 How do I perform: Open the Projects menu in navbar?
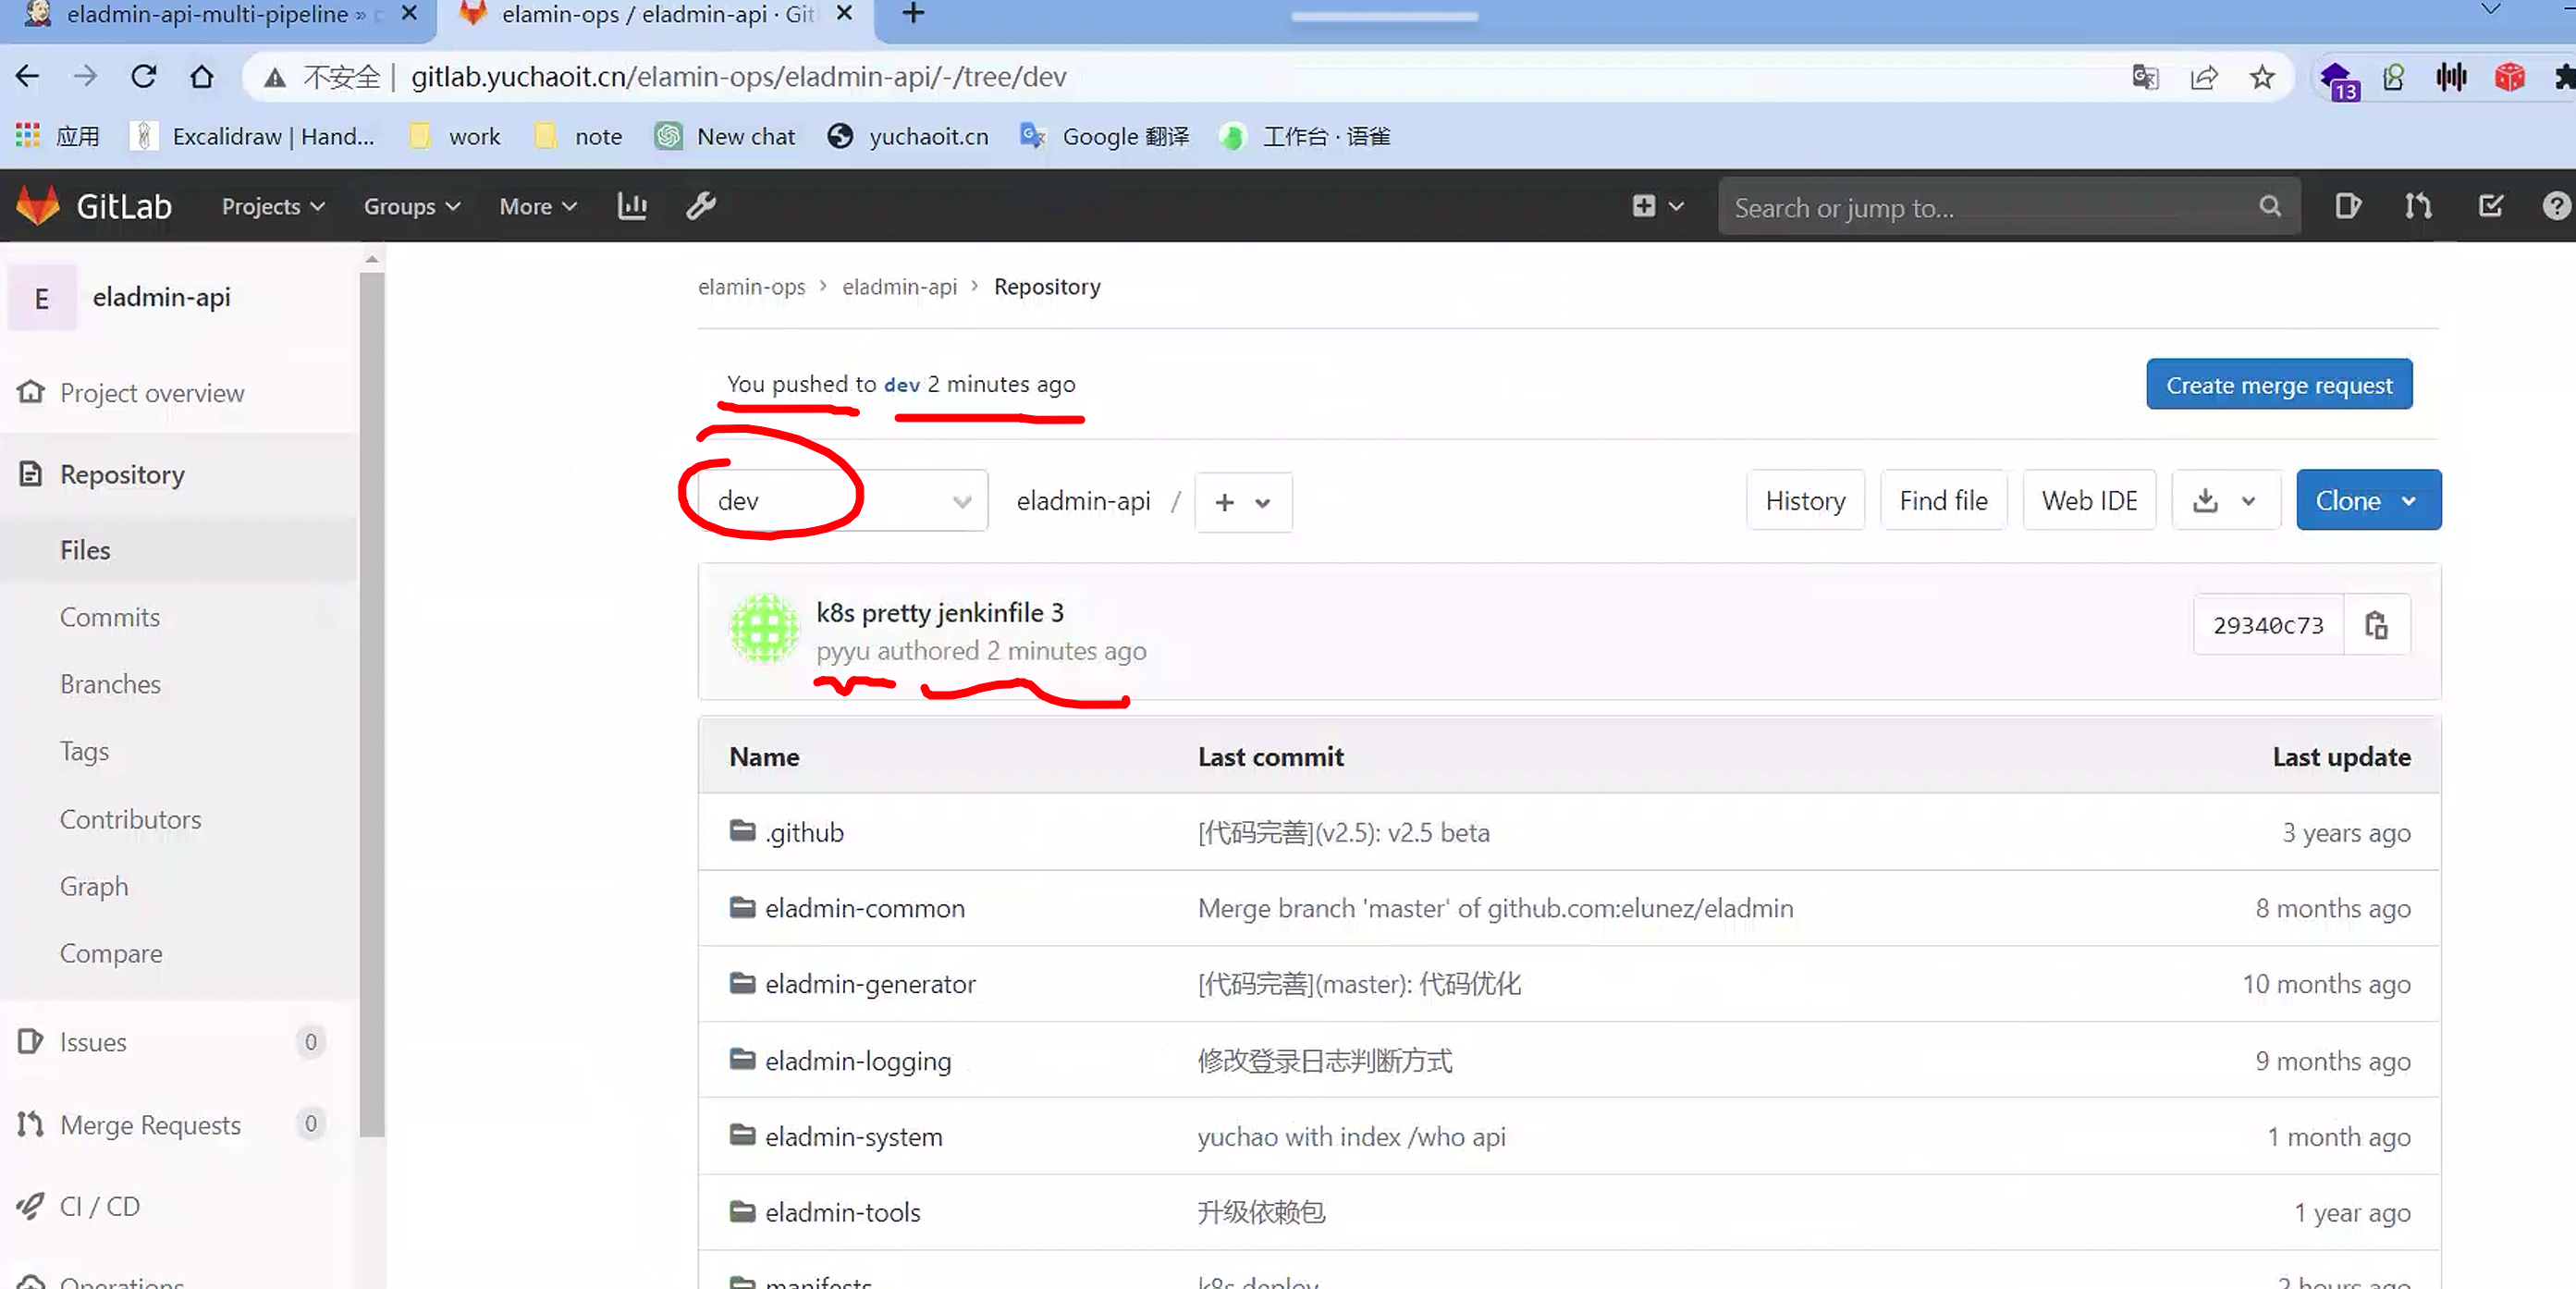(272, 206)
